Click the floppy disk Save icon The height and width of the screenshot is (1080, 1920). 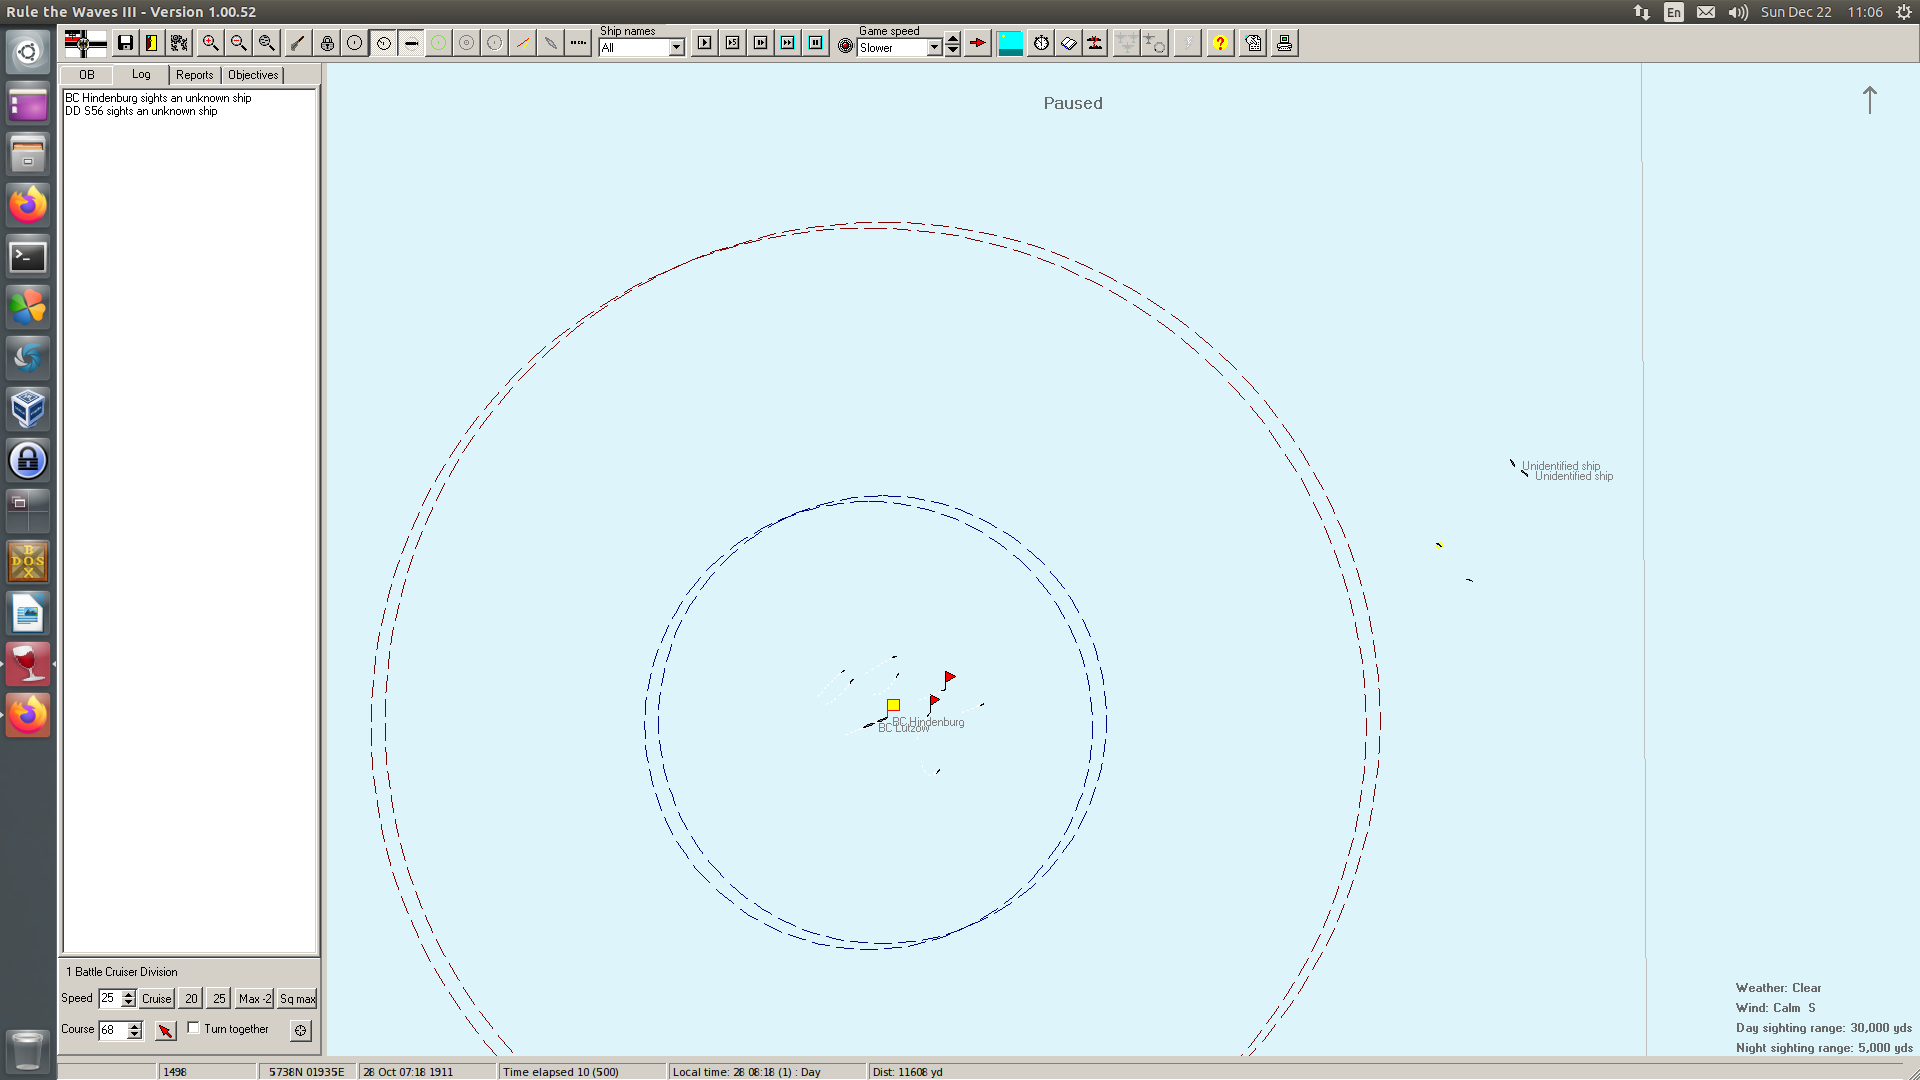125,43
